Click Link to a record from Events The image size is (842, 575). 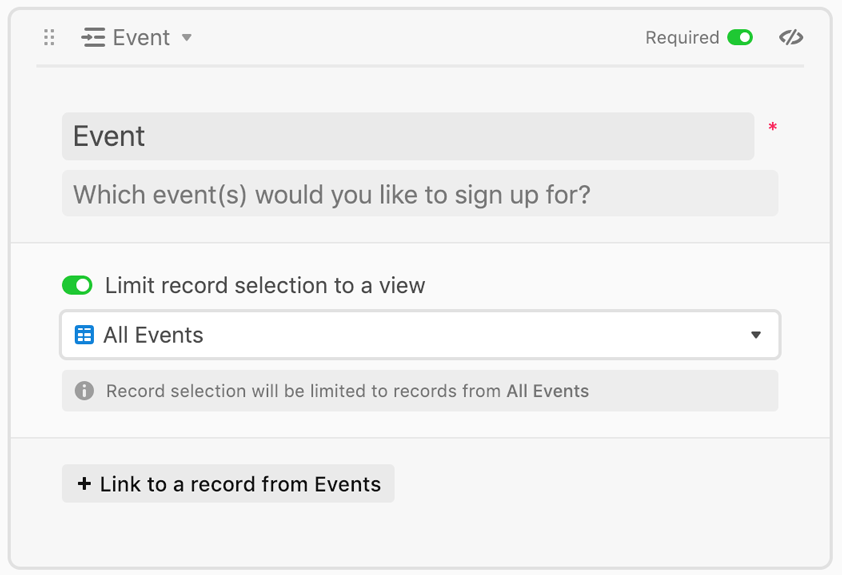[x=228, y=484]
